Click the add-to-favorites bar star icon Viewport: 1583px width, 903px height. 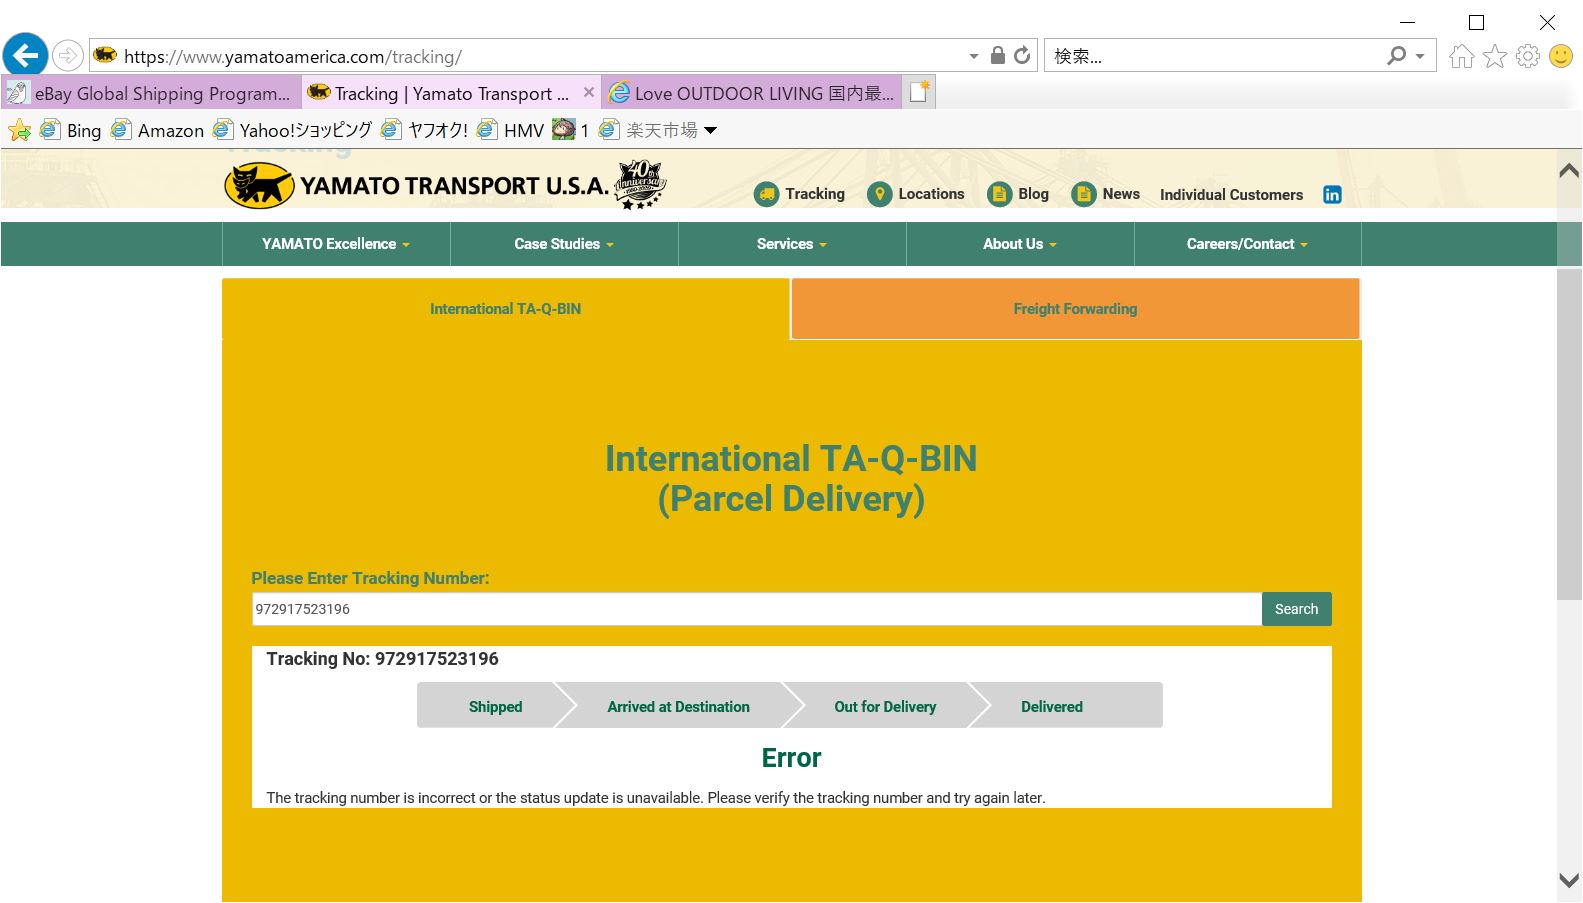click(x=19, y=130)
